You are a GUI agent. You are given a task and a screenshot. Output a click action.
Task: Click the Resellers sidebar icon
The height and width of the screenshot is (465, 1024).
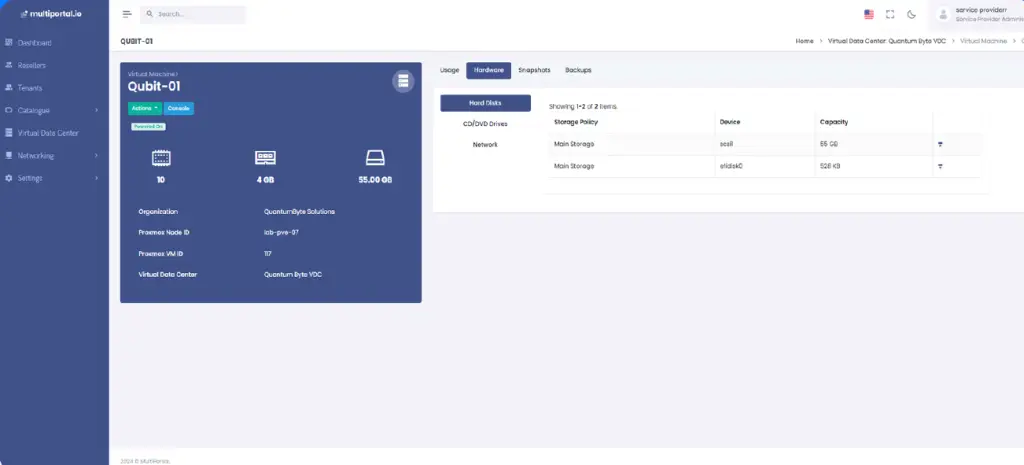coord(9,65)
